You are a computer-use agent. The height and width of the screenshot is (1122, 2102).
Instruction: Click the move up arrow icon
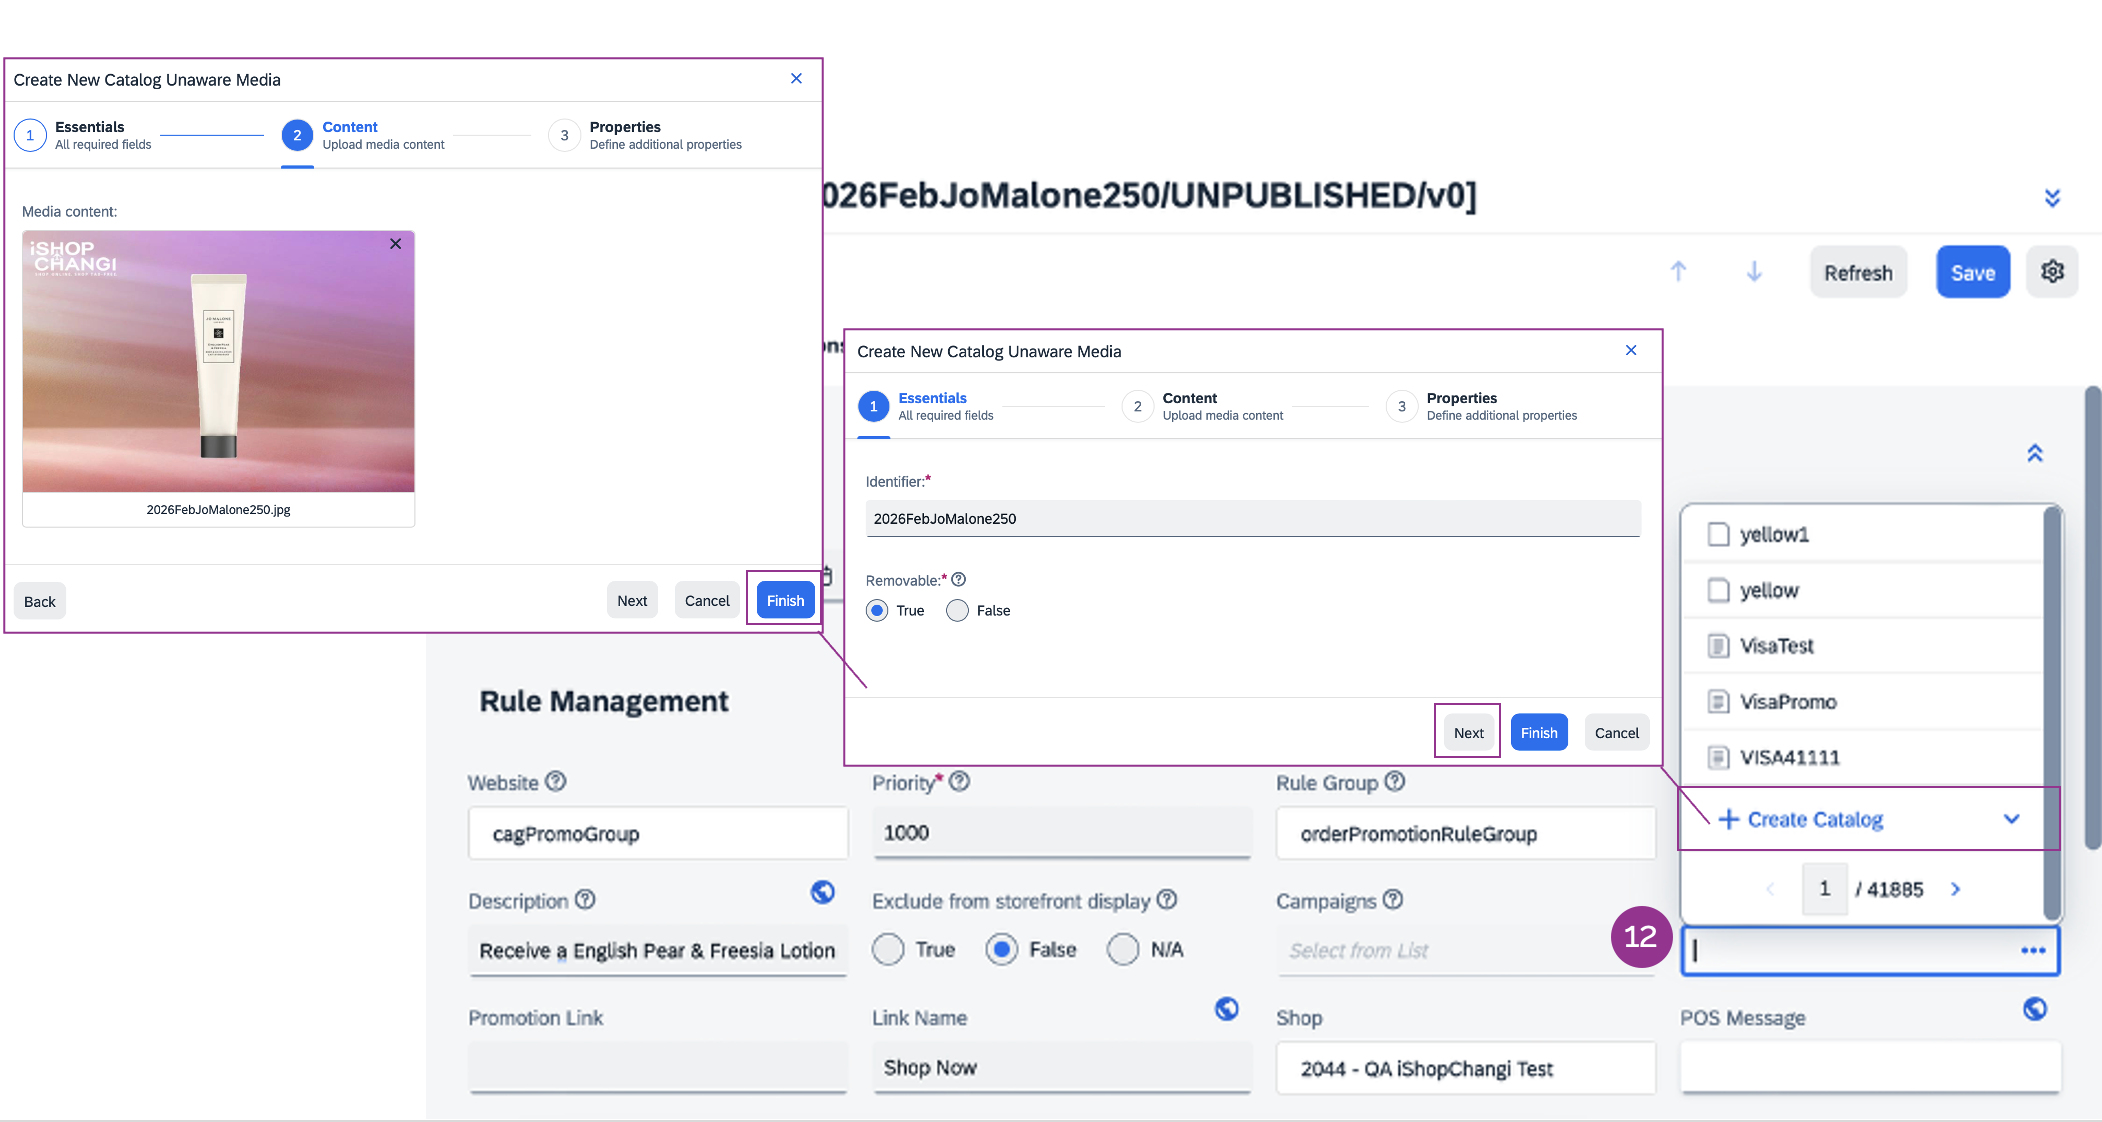[1678, 272]
